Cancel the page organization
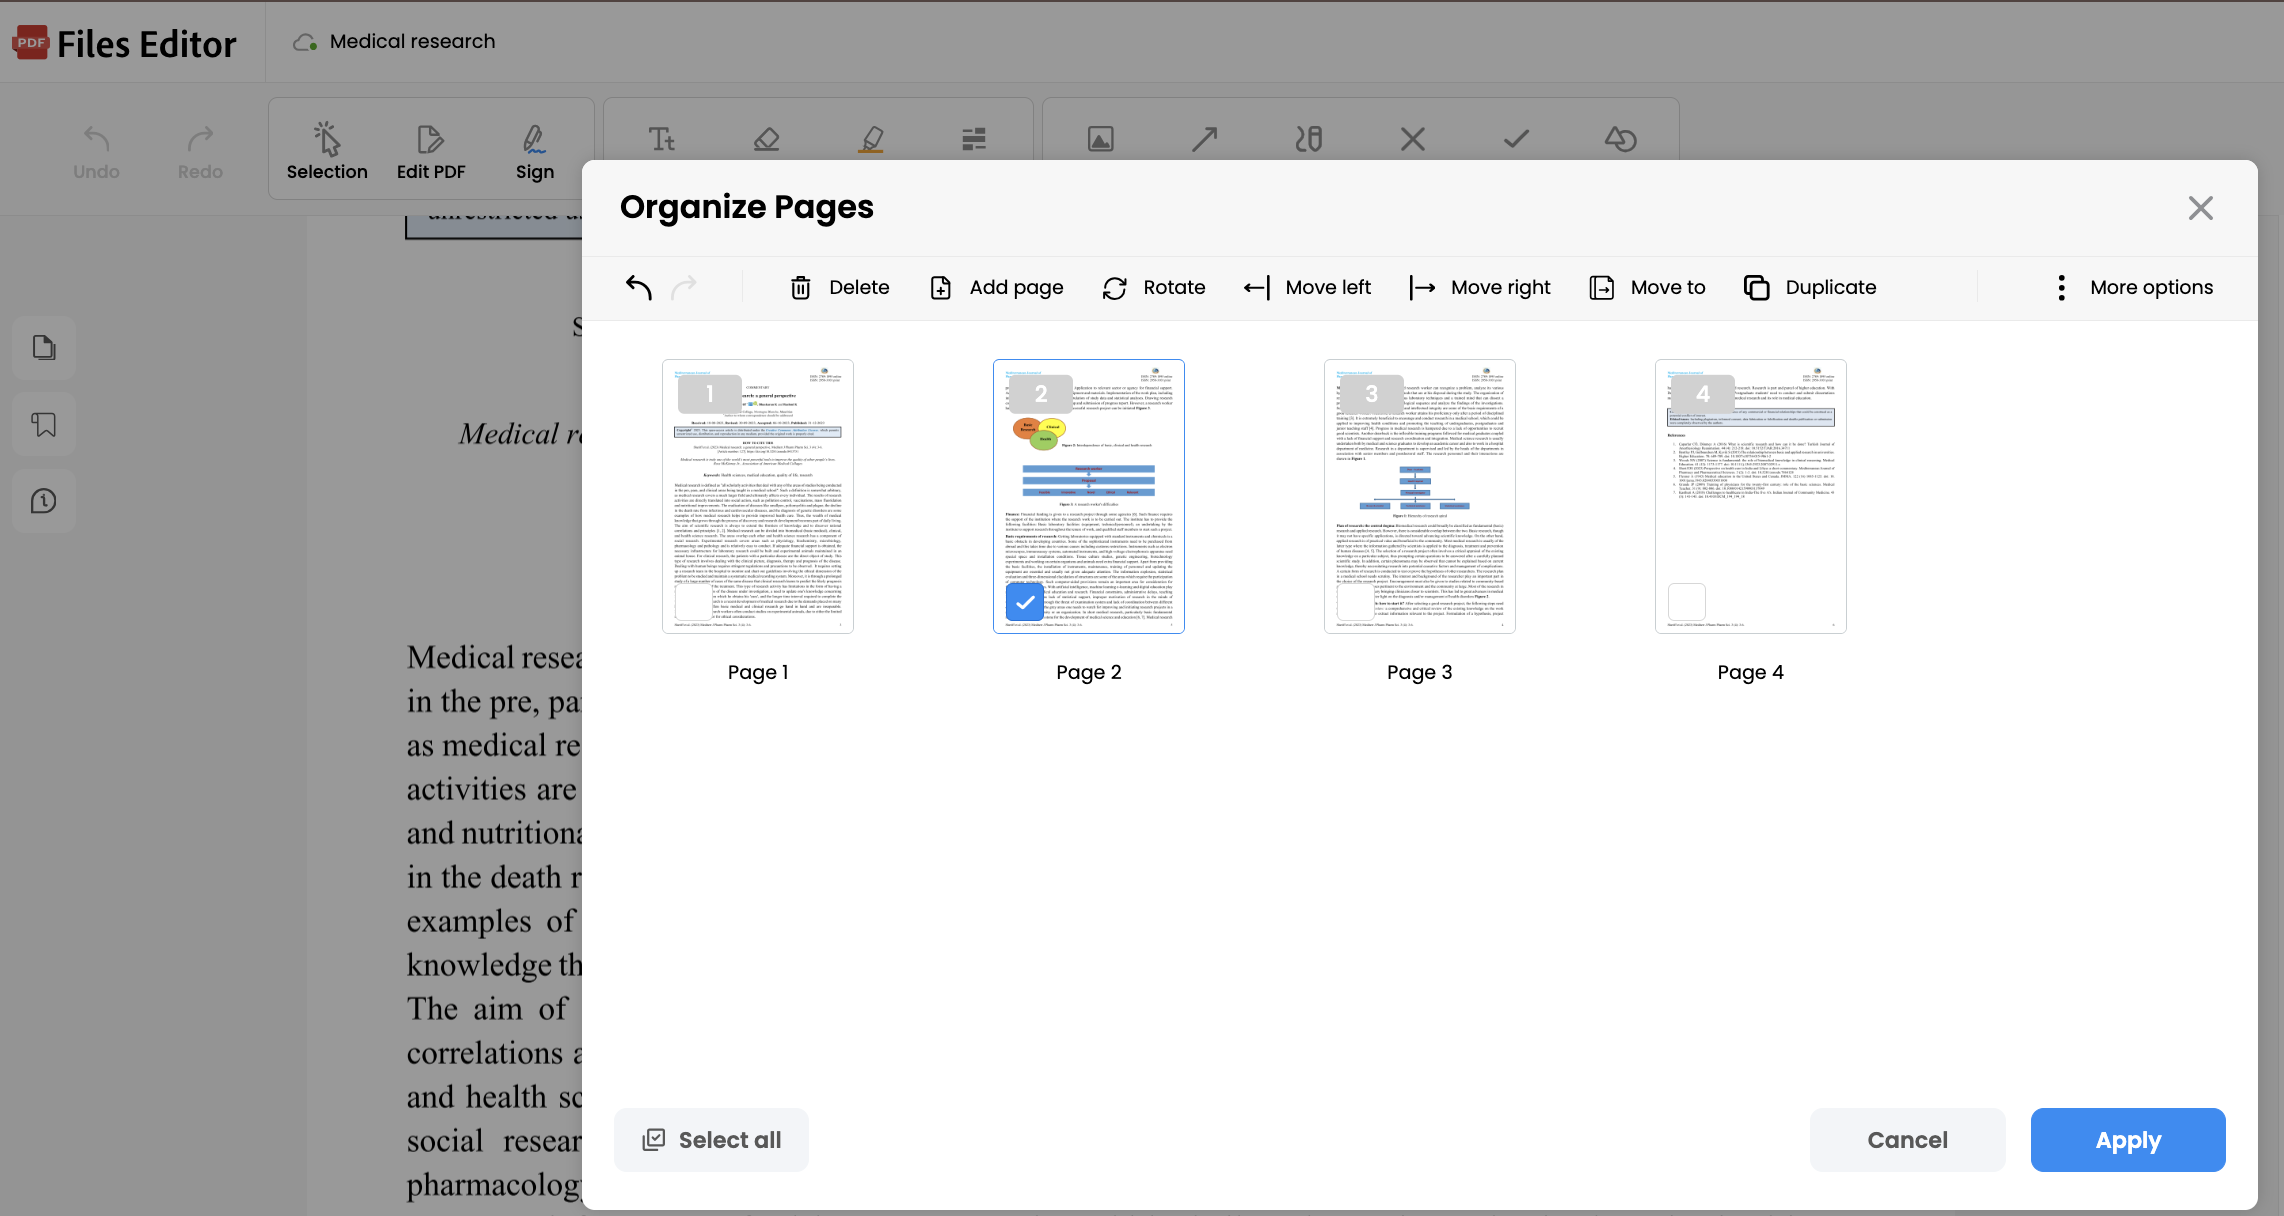This screenshot has height=1216, width=2284. tap(1908, 1140)
